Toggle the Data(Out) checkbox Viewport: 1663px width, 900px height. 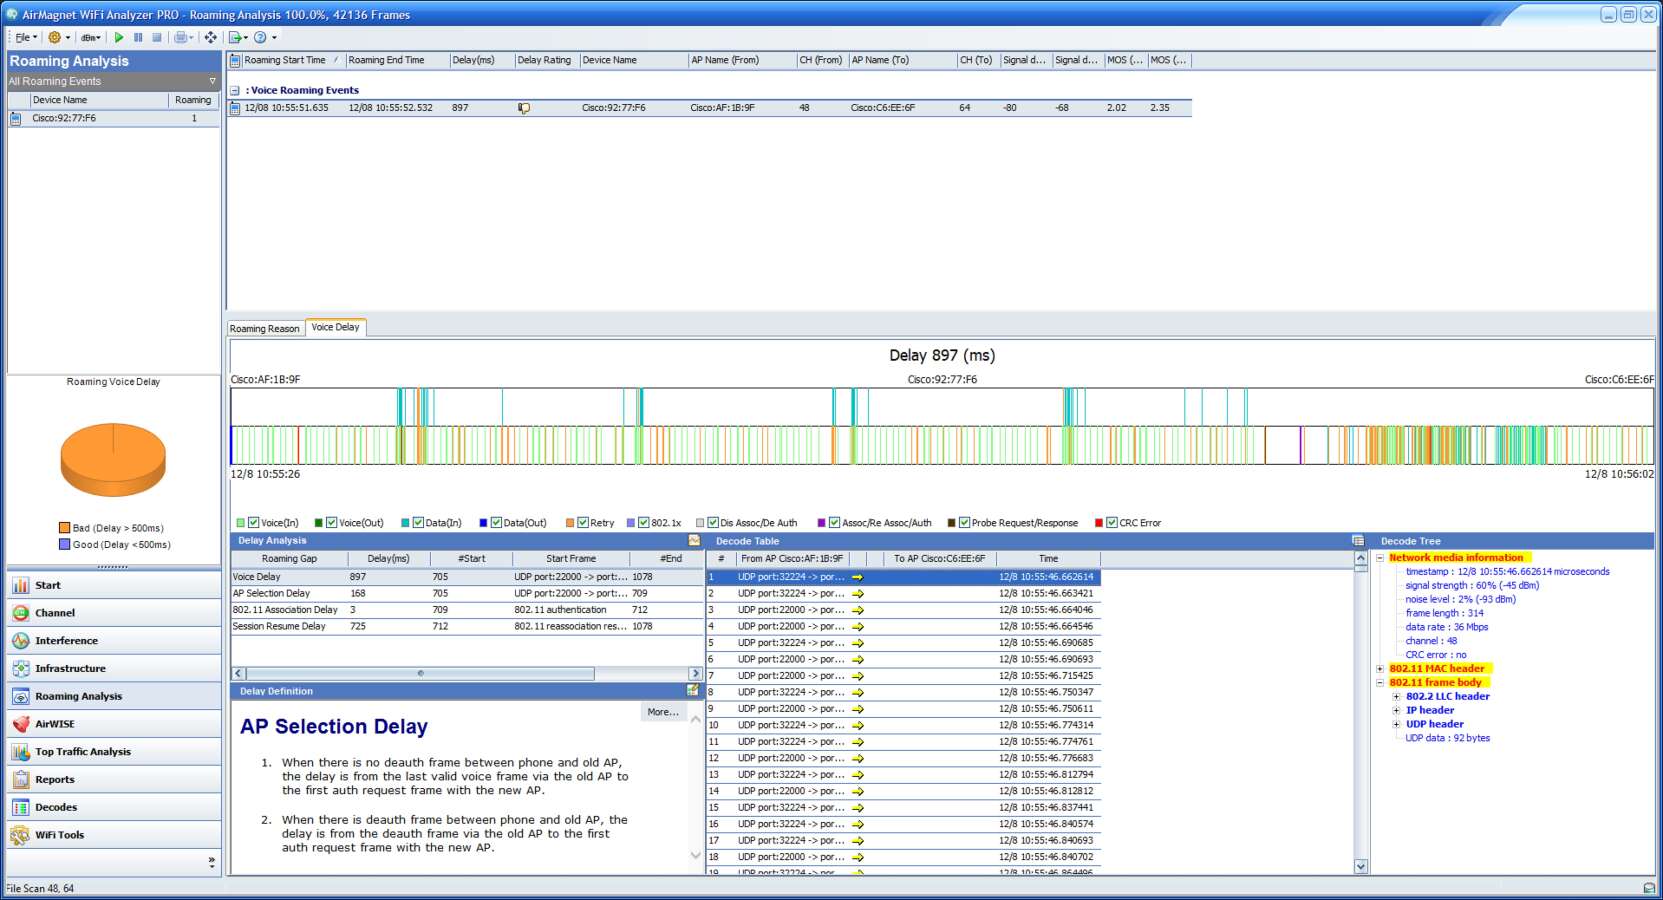click(496, 522)
